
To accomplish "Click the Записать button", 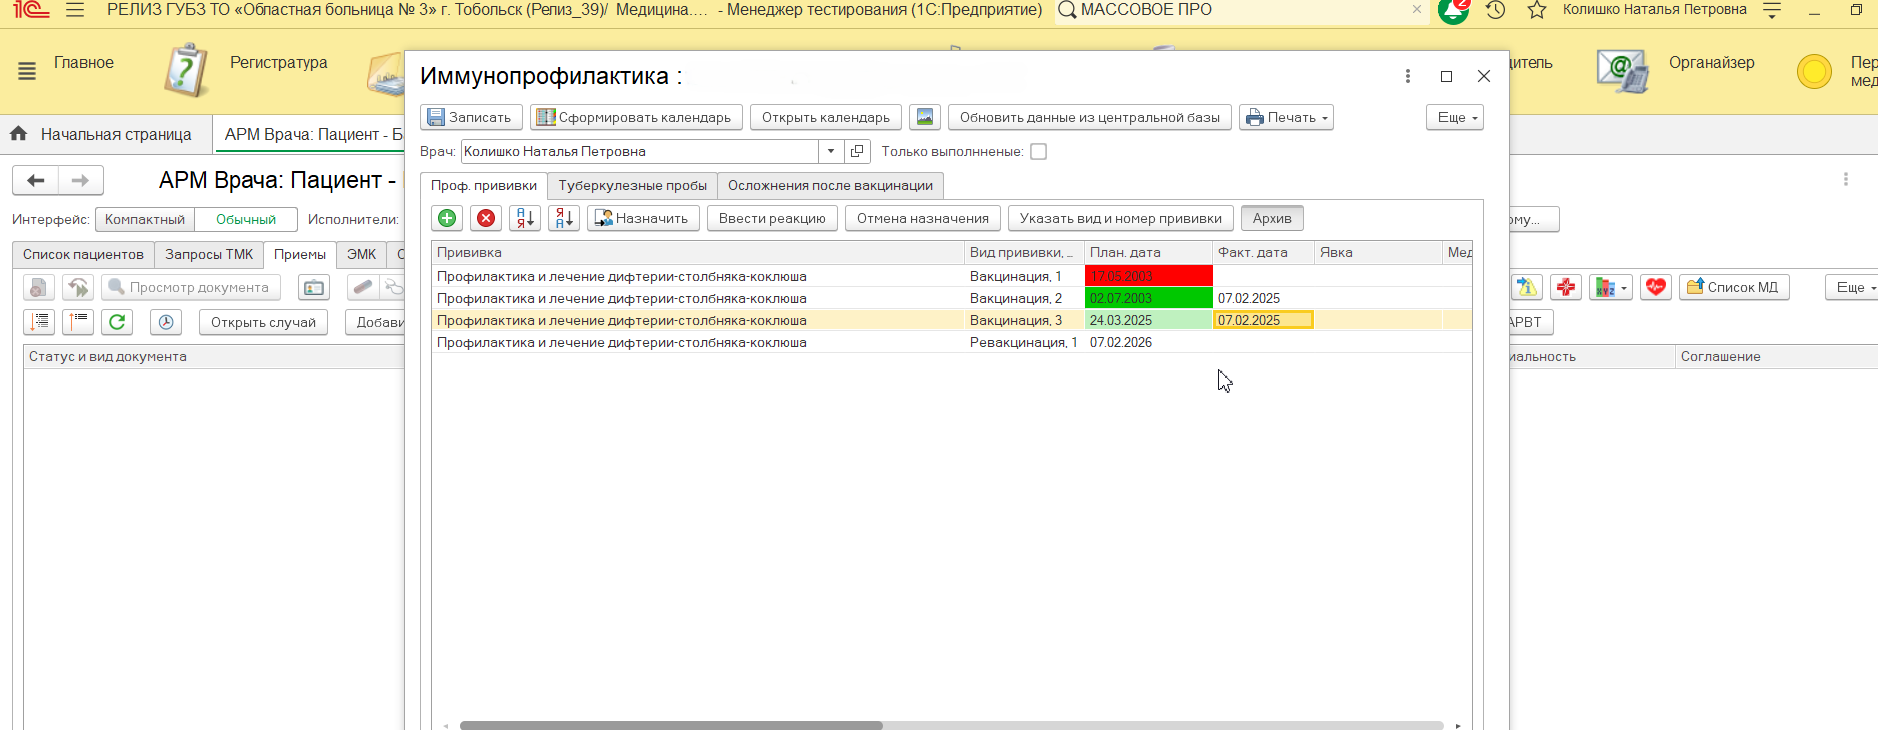I will tap(471, 117).
